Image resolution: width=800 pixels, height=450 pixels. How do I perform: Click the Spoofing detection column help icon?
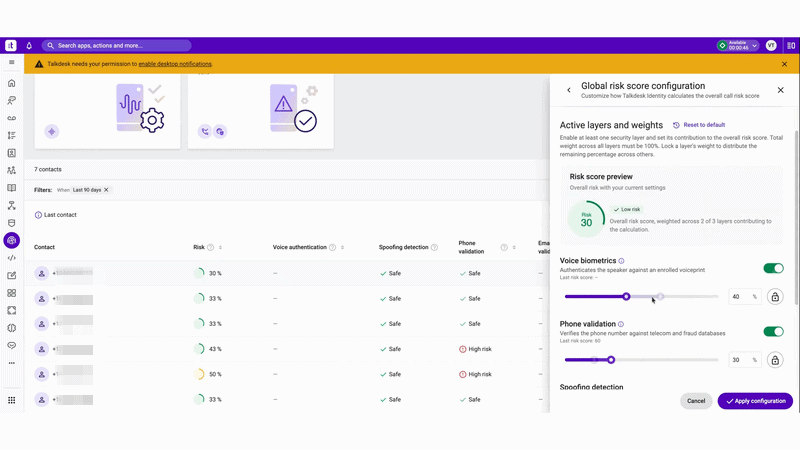coord(434,247)
